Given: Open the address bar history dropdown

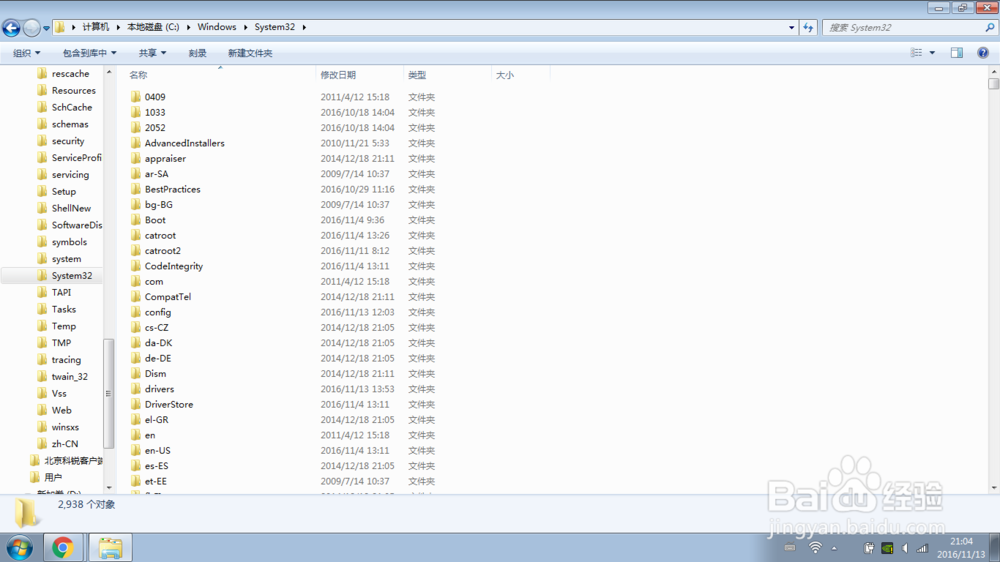Looking at the screenshot, I should [791, 27].
